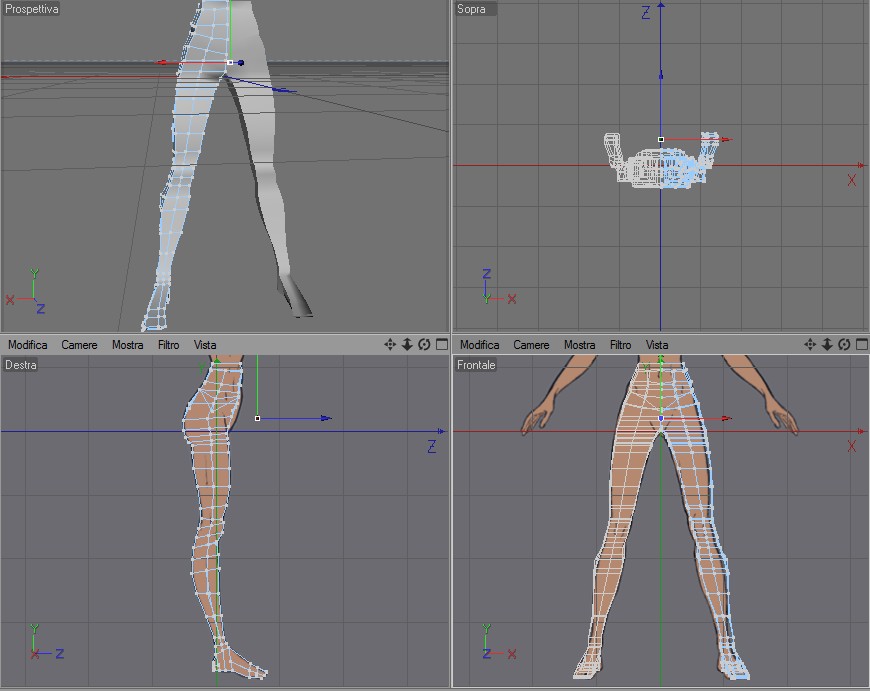This screenshot has height=691, width=870.
Task: Open the Mostra menu of the Destra viewport
Action: pyautogui.click(x=128, y=345)
